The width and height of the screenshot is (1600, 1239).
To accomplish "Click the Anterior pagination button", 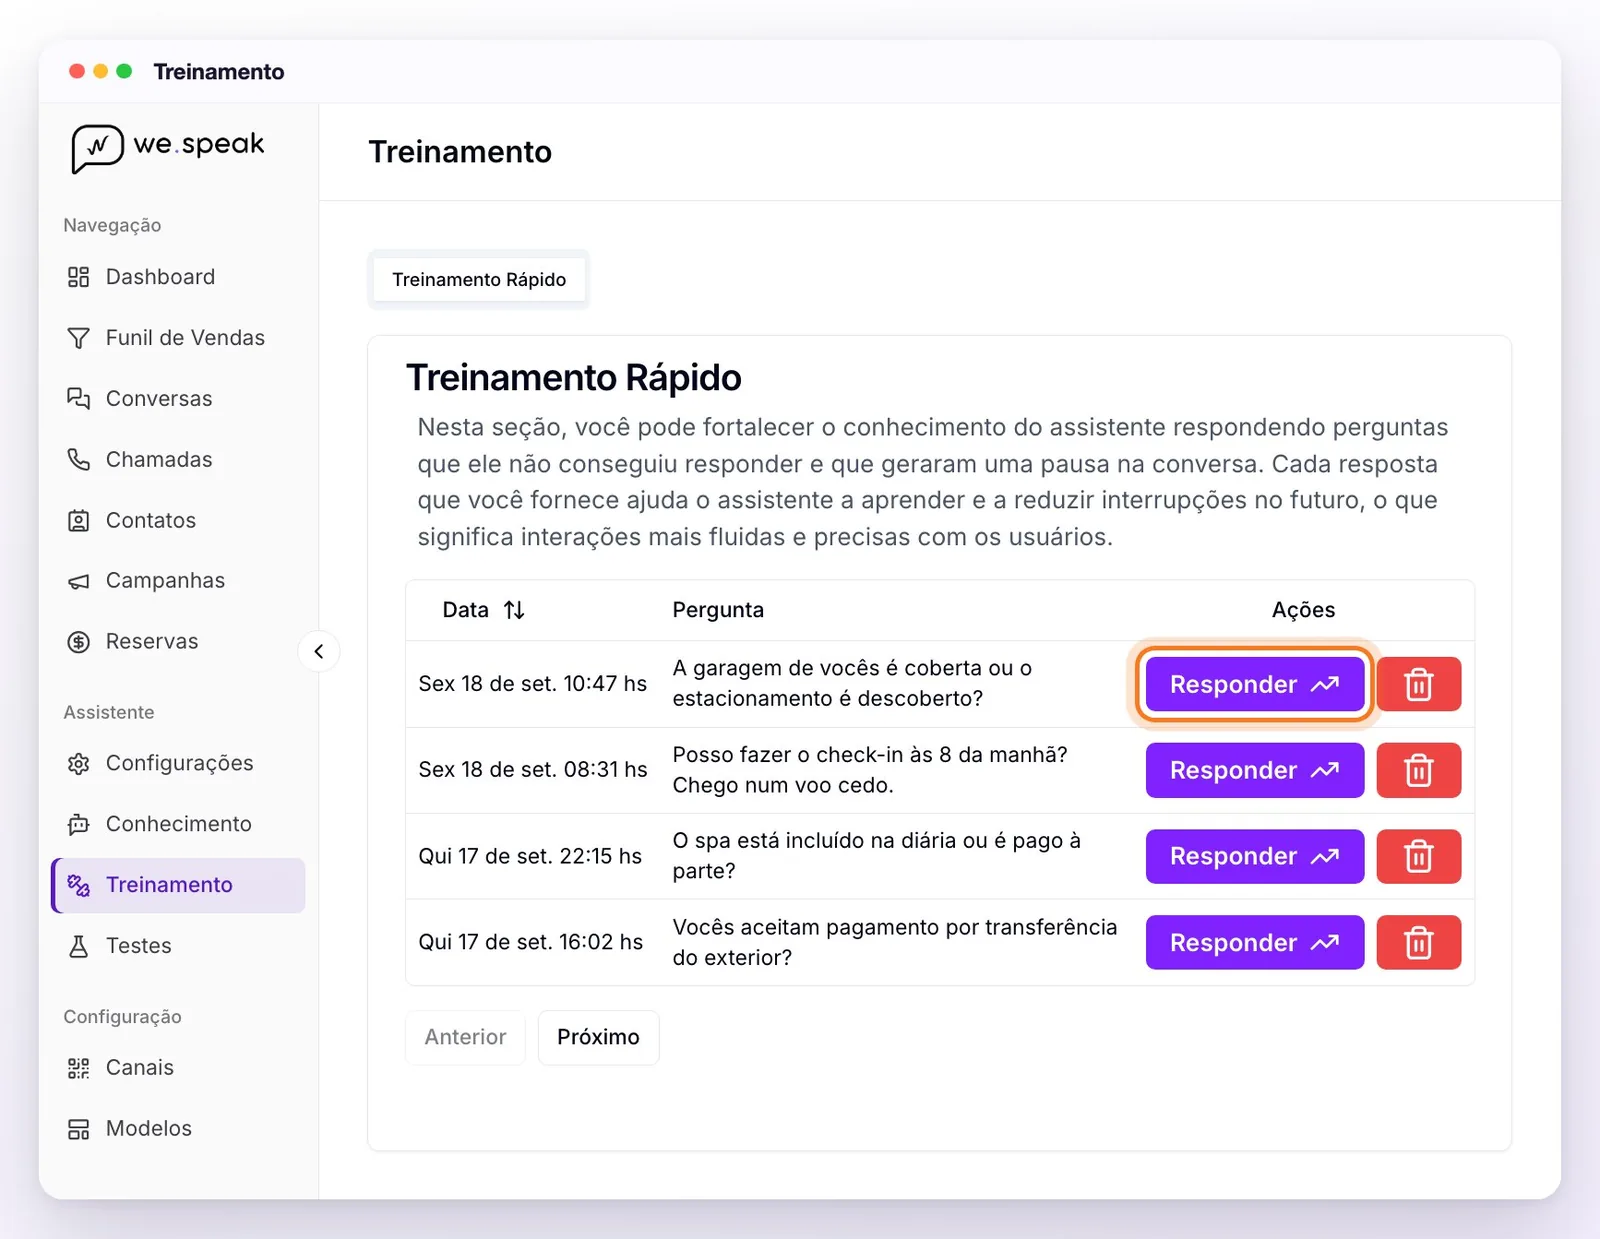I will click(x=465, y=1037).
